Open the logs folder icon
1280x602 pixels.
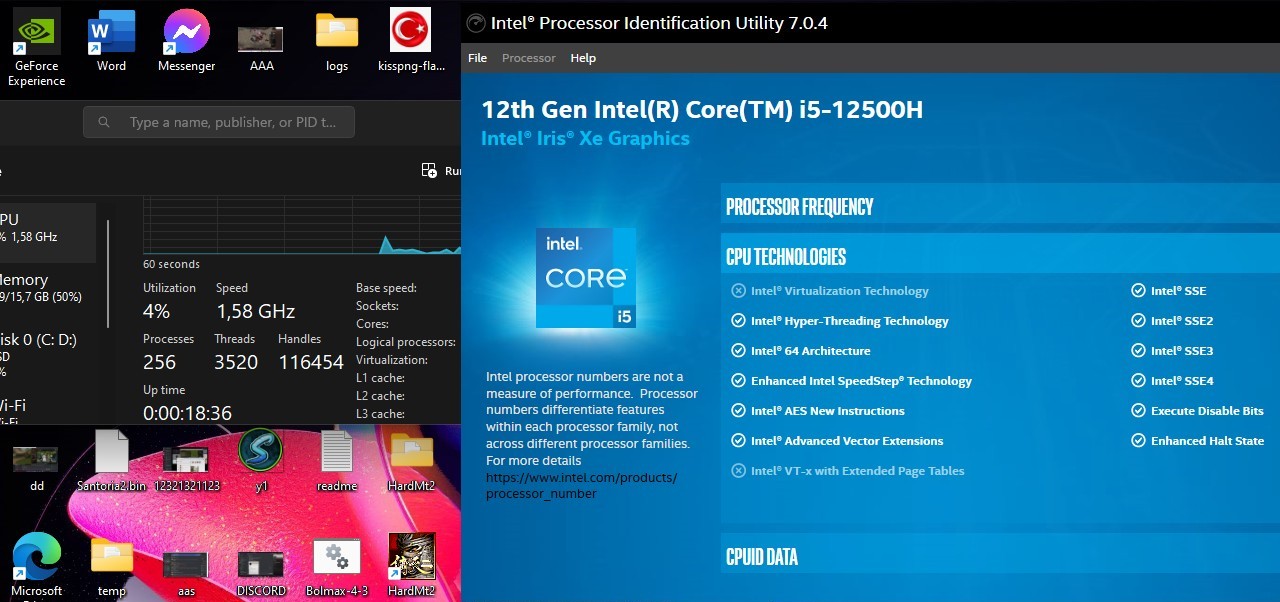point(337,31)
